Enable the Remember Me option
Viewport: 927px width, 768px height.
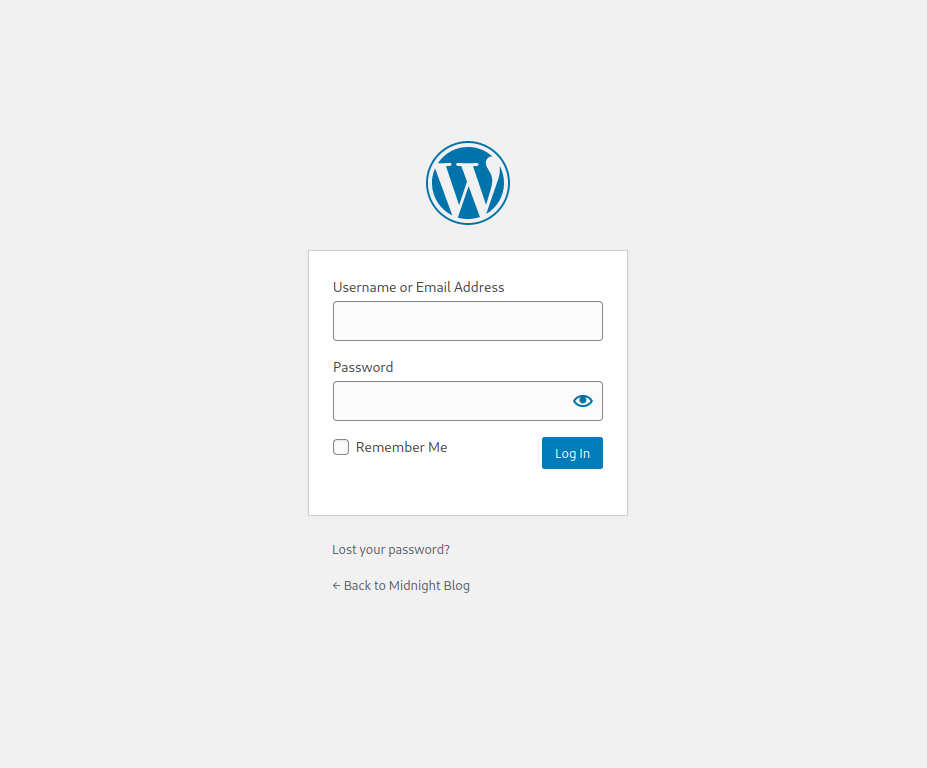tap(341, 447)
